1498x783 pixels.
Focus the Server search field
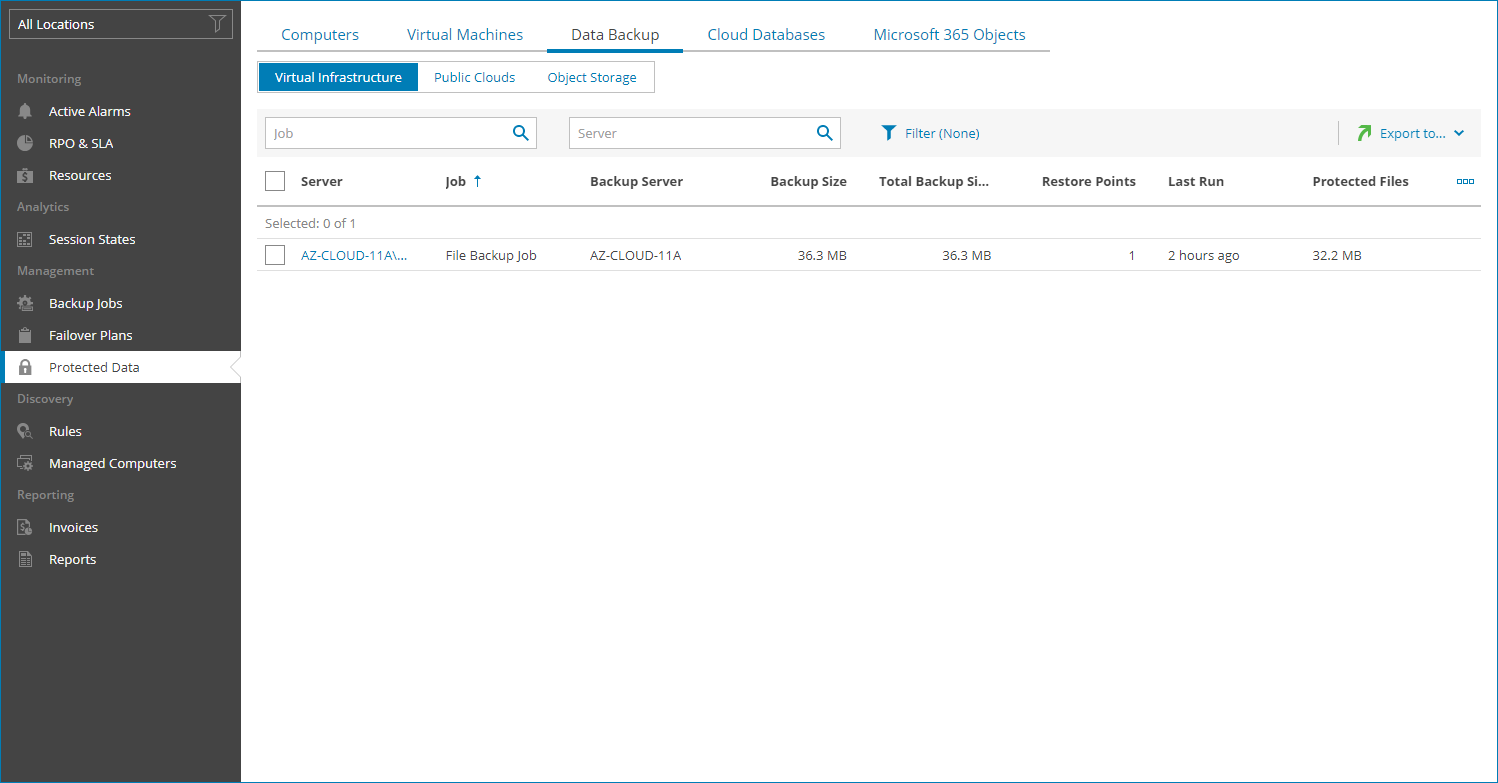coord(705,133)
